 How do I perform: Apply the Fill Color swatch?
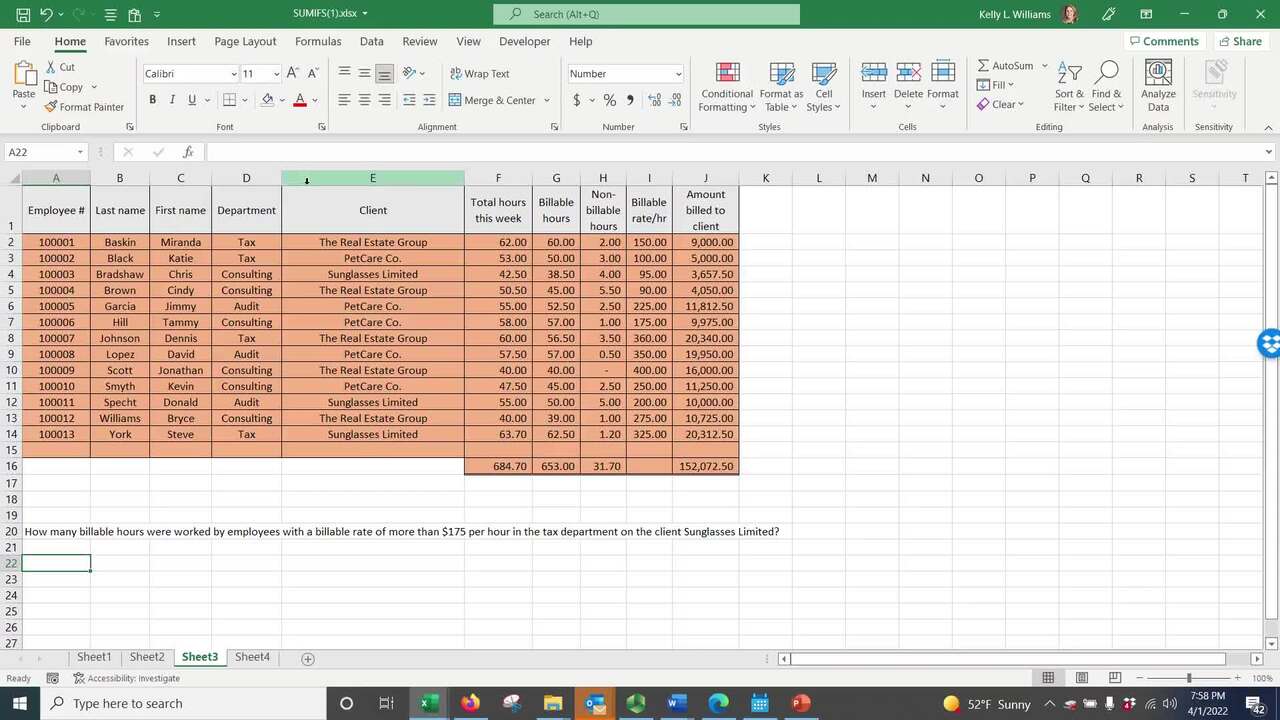tap(267, 100)
